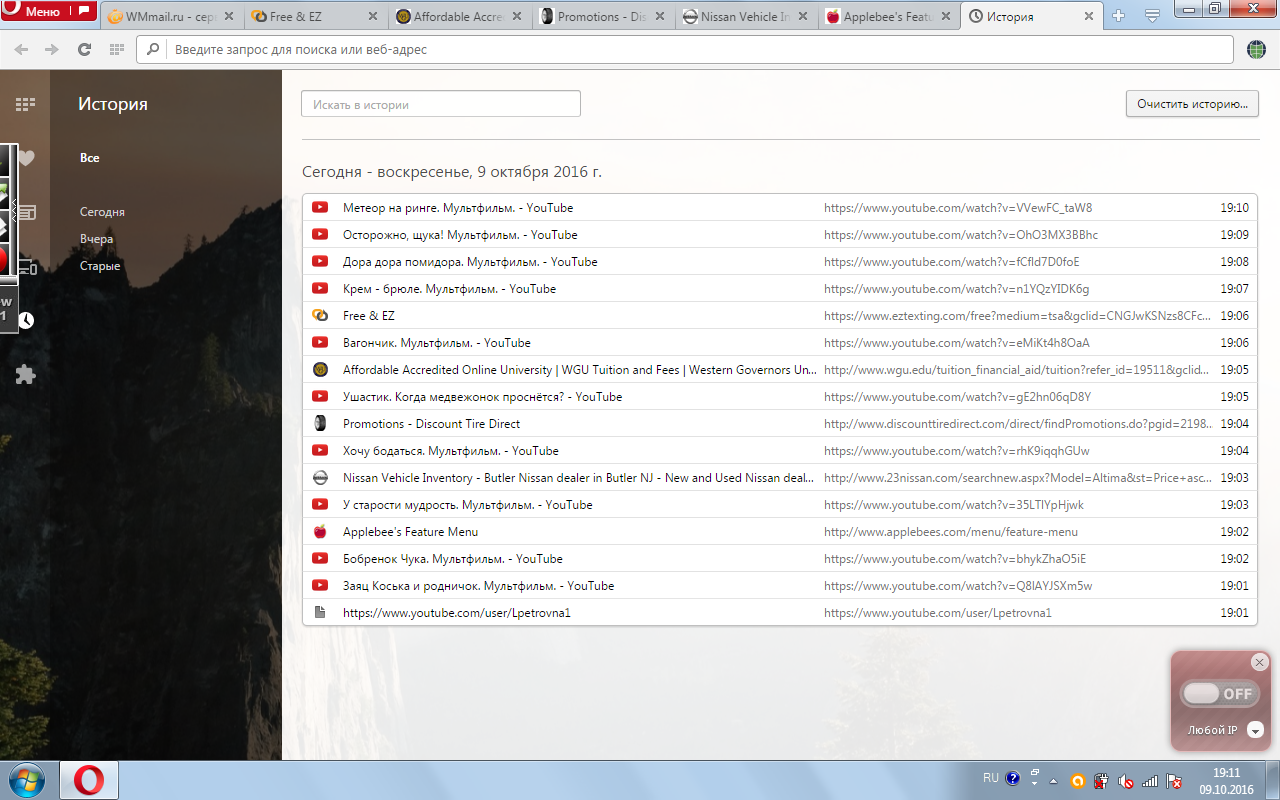Reload the current page

84,49
